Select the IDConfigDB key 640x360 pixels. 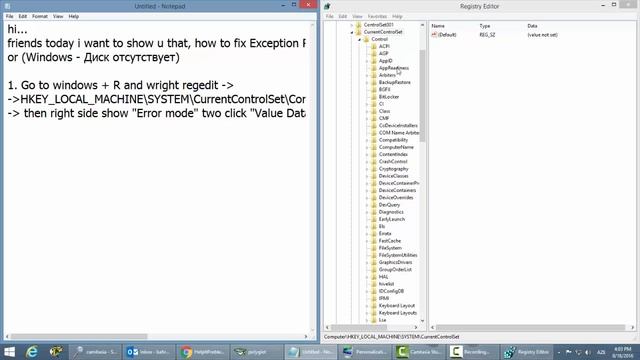pos(391,291)
